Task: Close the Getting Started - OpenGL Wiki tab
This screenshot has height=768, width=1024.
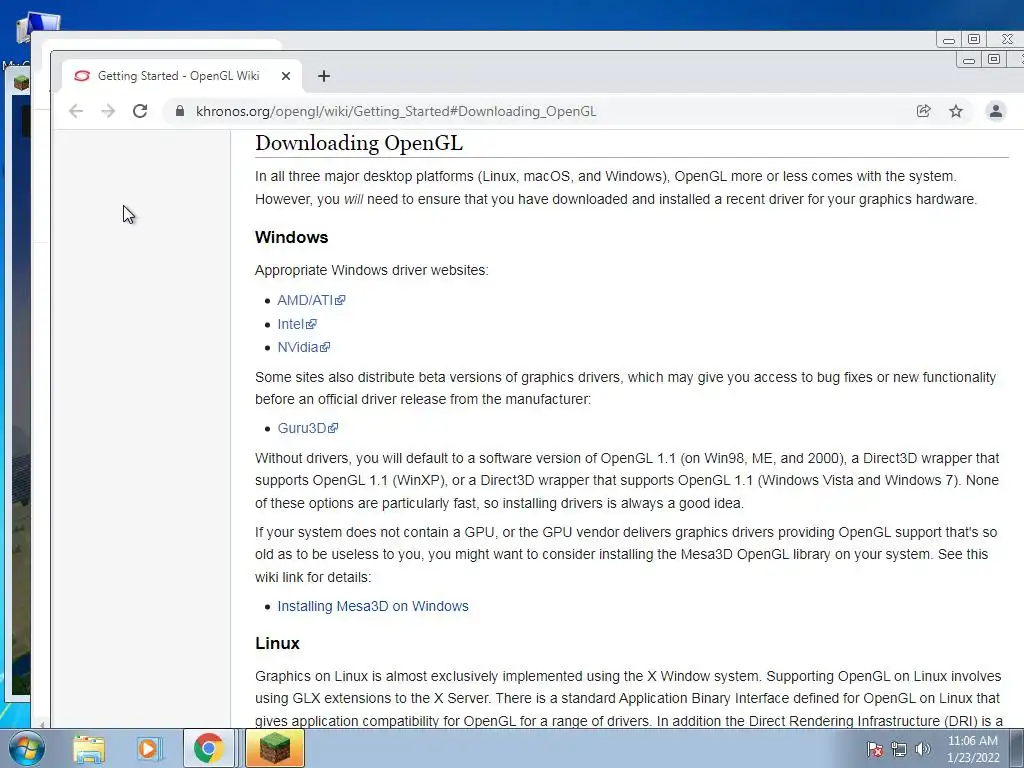Action: pos(285,76)
